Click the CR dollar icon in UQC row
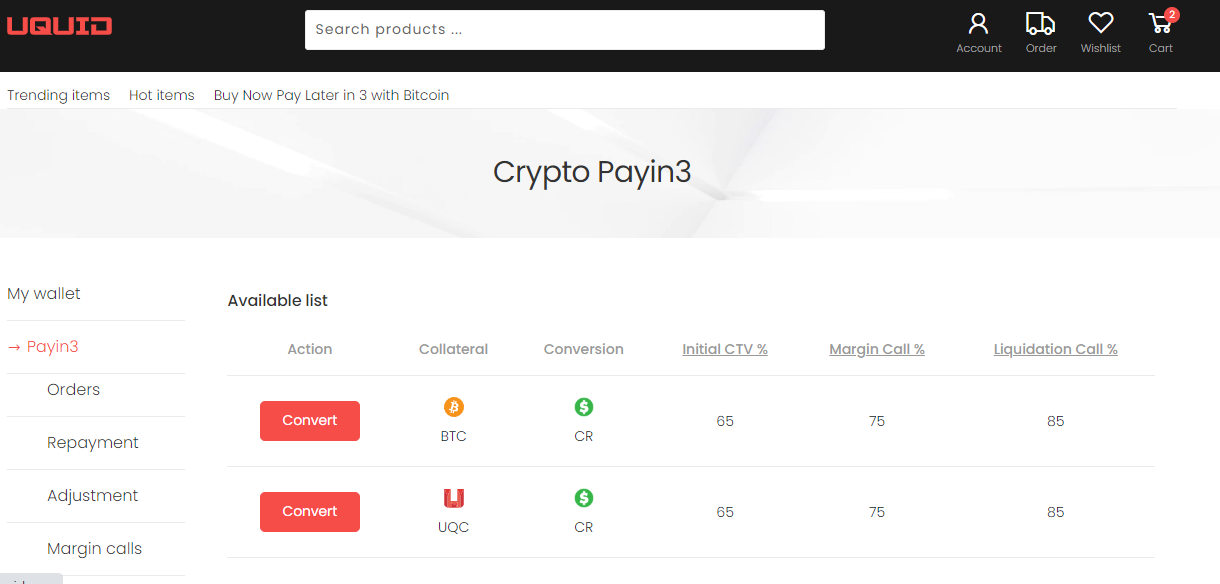Screen dimensions: 1220x584 click(x=584, y=498)
